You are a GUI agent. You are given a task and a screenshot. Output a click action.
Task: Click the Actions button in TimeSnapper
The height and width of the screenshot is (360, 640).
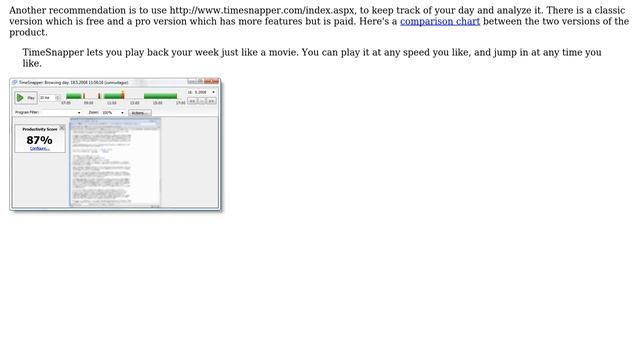click(x=140, y=113)
